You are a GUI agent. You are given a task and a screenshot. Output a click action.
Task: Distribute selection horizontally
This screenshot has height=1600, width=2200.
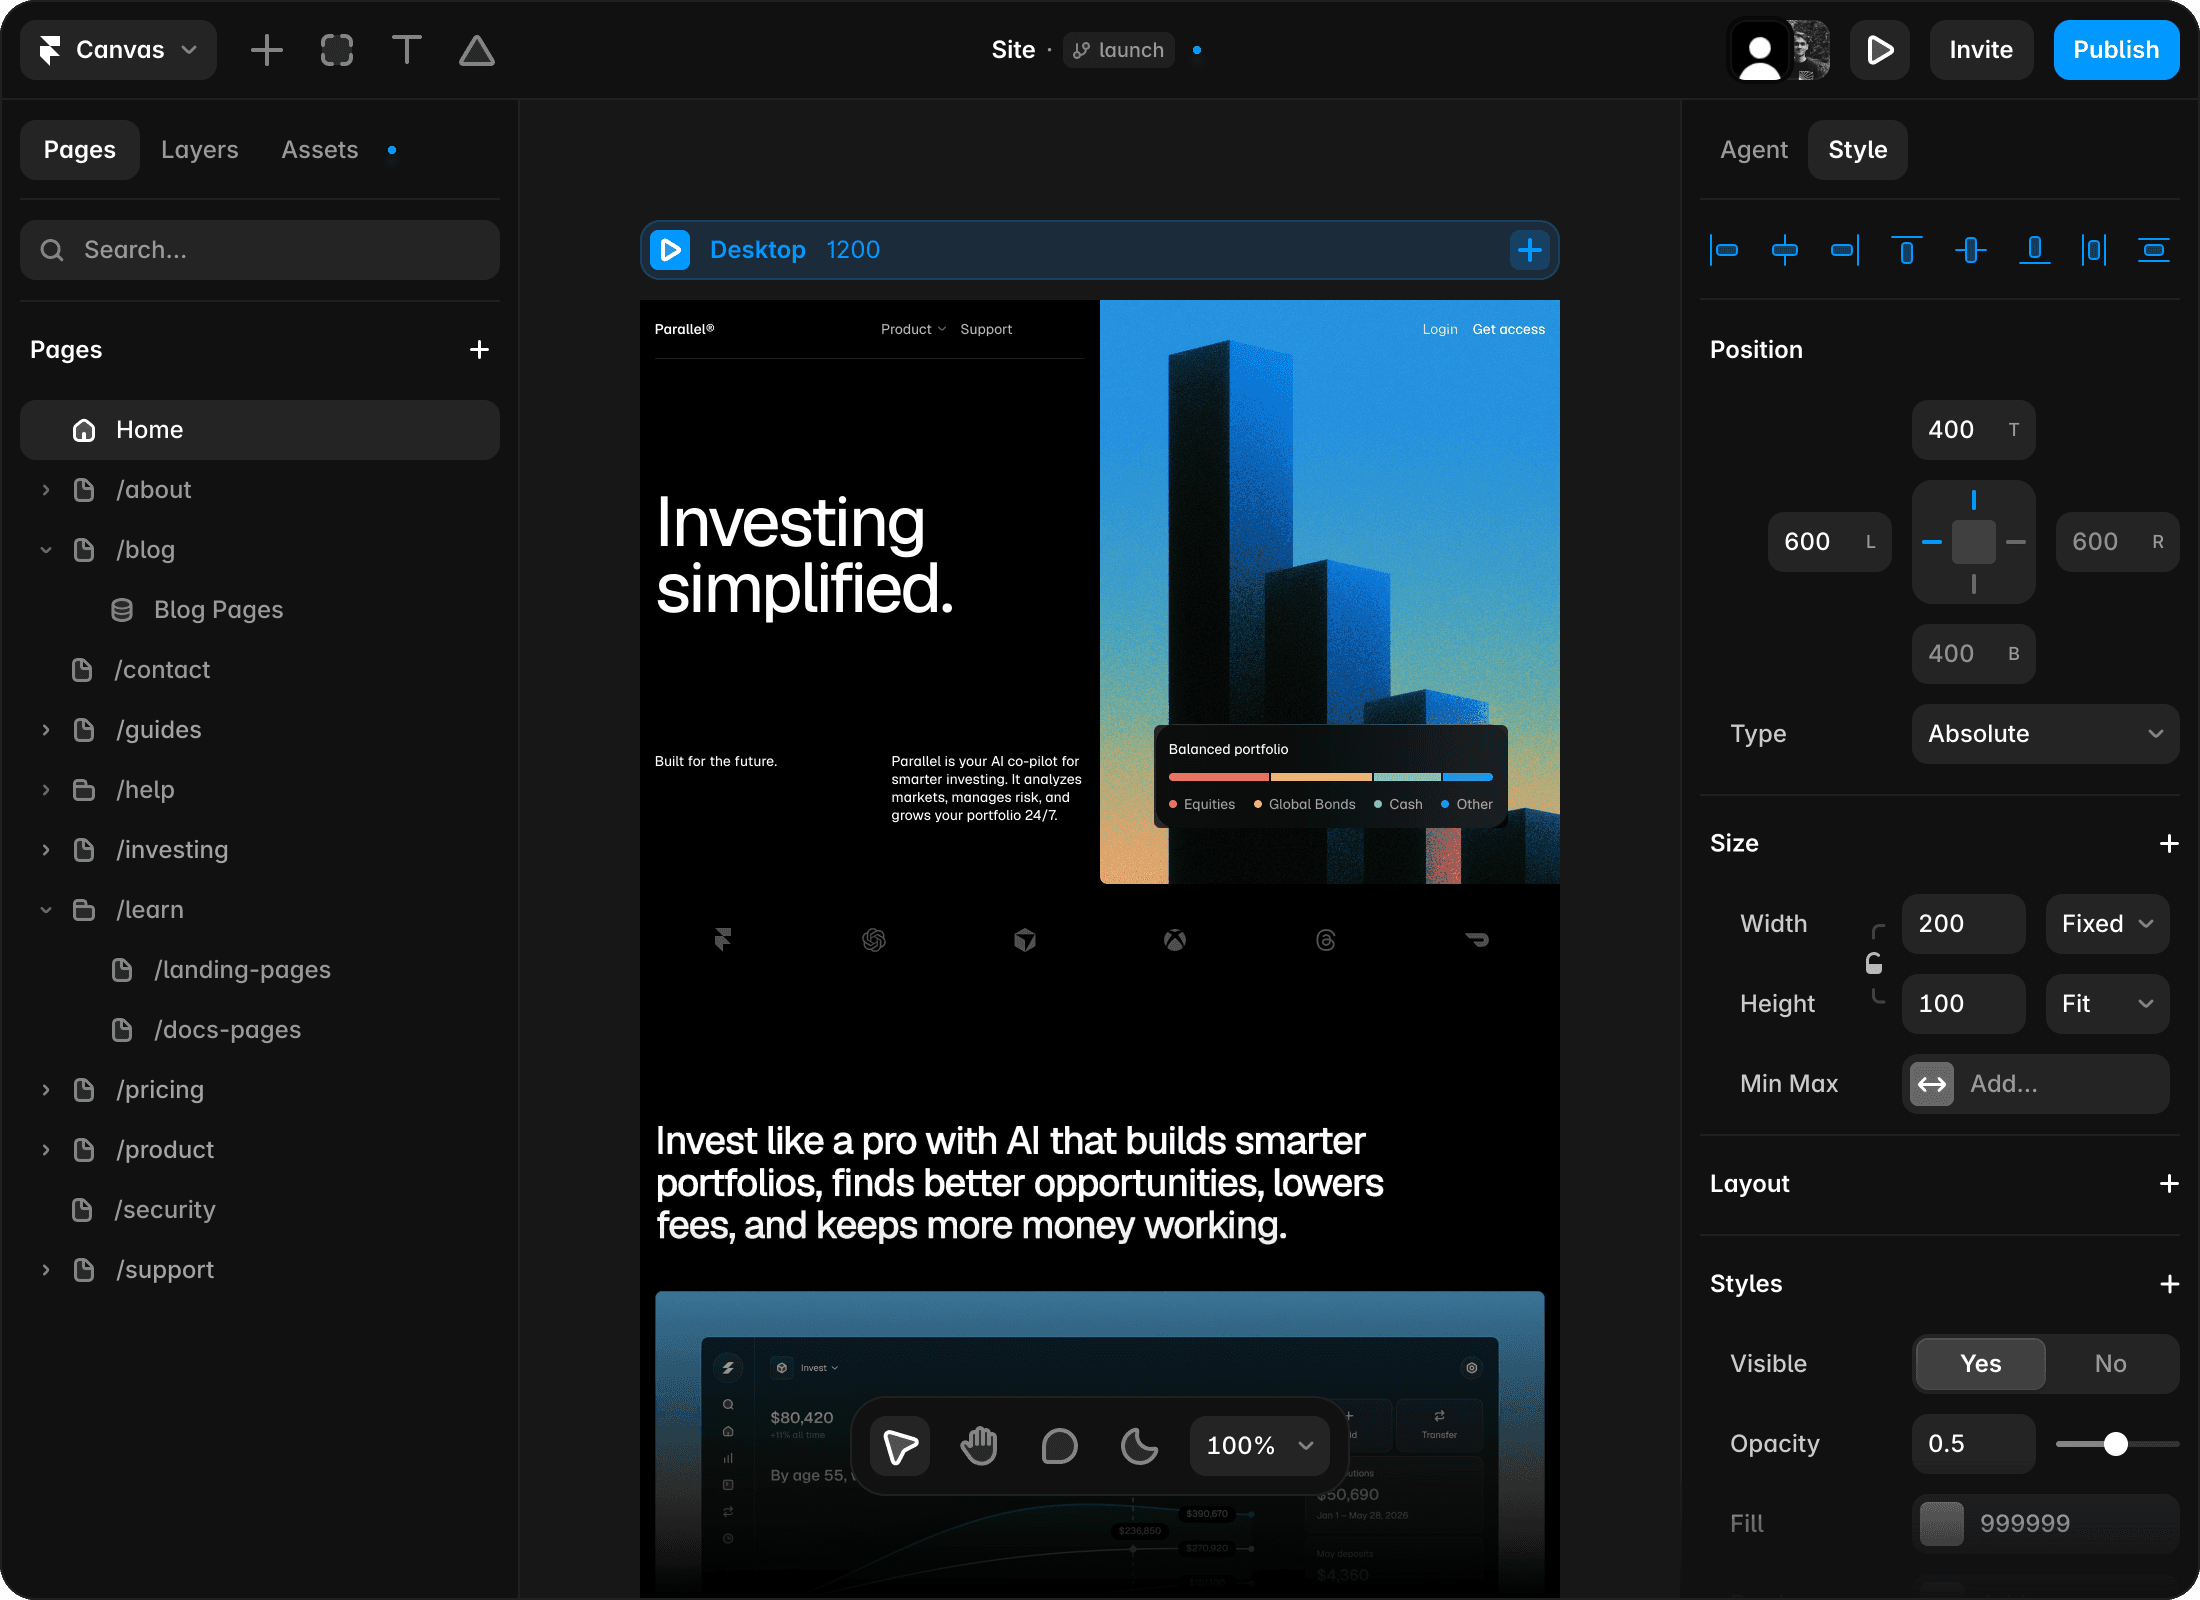click(x=2094, y=250)
